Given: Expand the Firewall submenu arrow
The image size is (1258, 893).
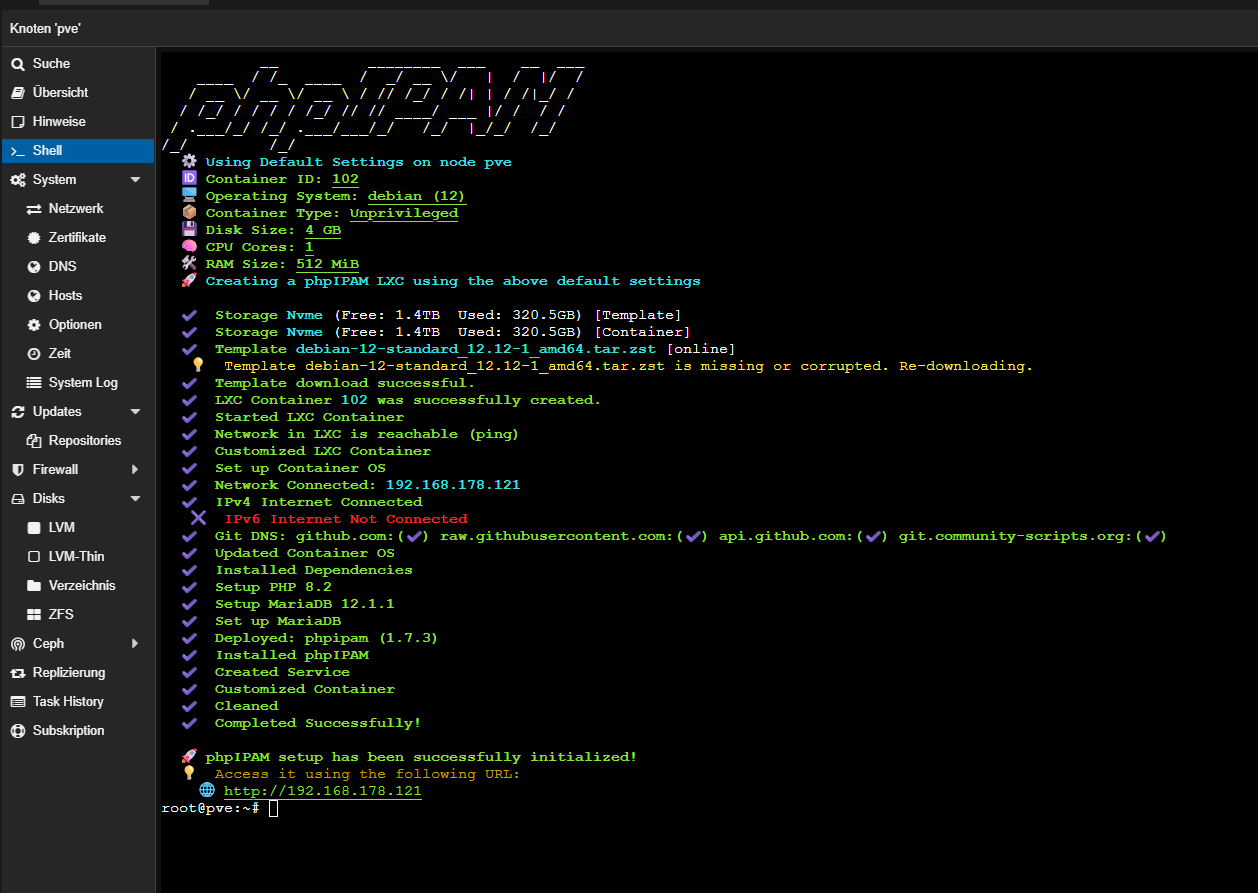Looking at the screenshot, I should (x=136, y=470).
